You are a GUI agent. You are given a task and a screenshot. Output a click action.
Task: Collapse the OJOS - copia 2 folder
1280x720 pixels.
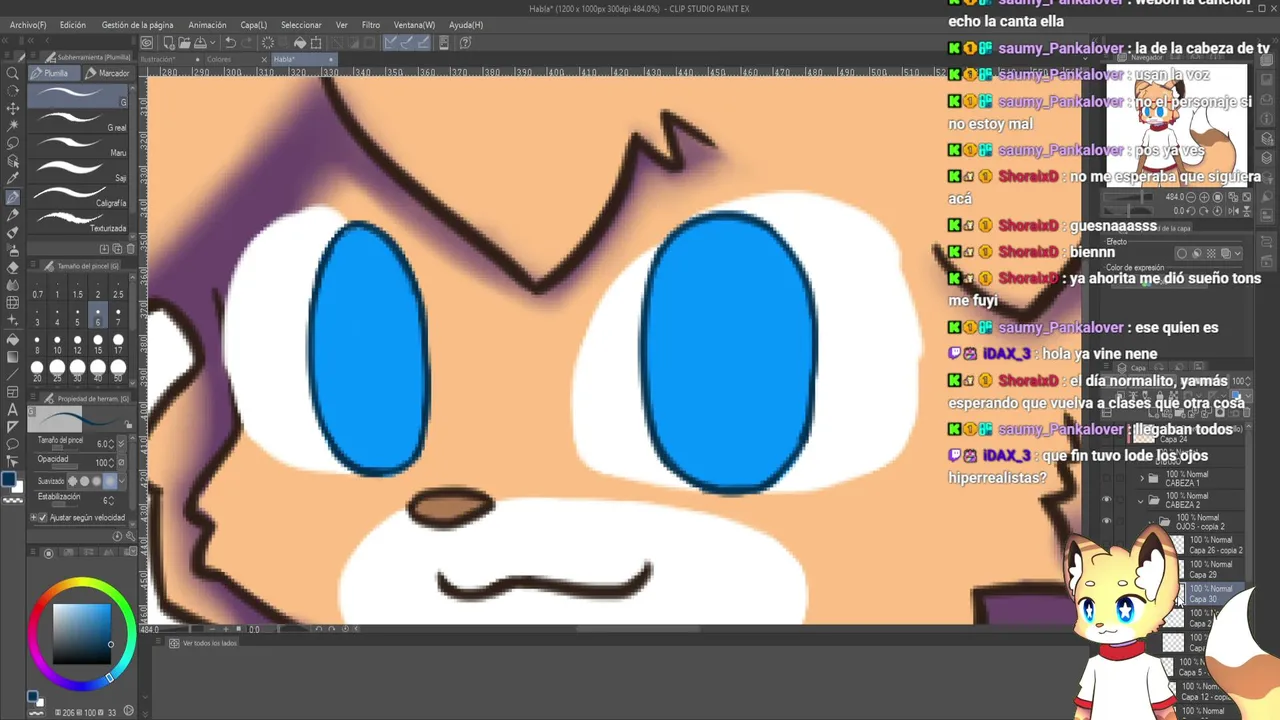(1153, 522)
